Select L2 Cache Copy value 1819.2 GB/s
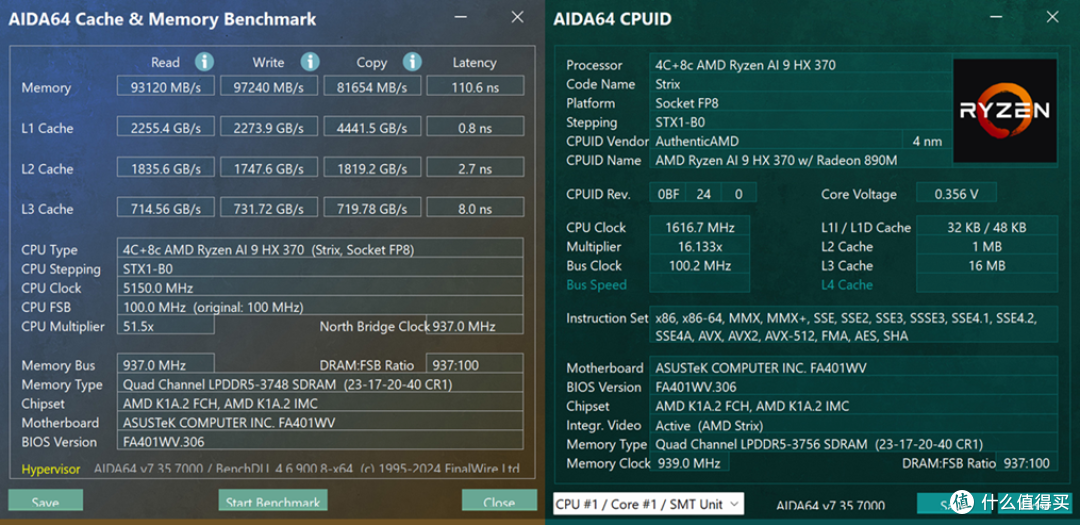This screenshot has height=525, width=1080. 372,169
